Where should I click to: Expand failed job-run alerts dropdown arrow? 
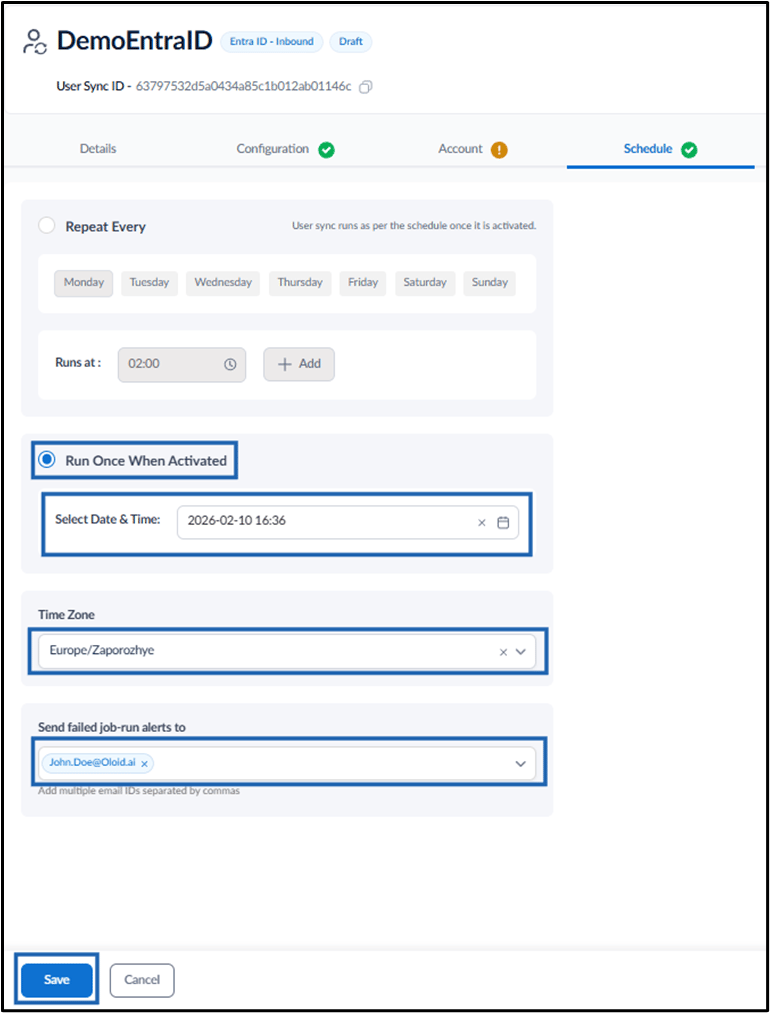[521, 764]
